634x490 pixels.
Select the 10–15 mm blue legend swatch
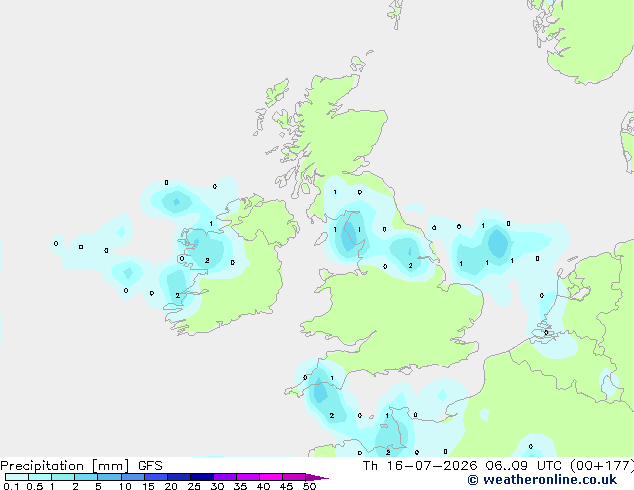point(133,477)
